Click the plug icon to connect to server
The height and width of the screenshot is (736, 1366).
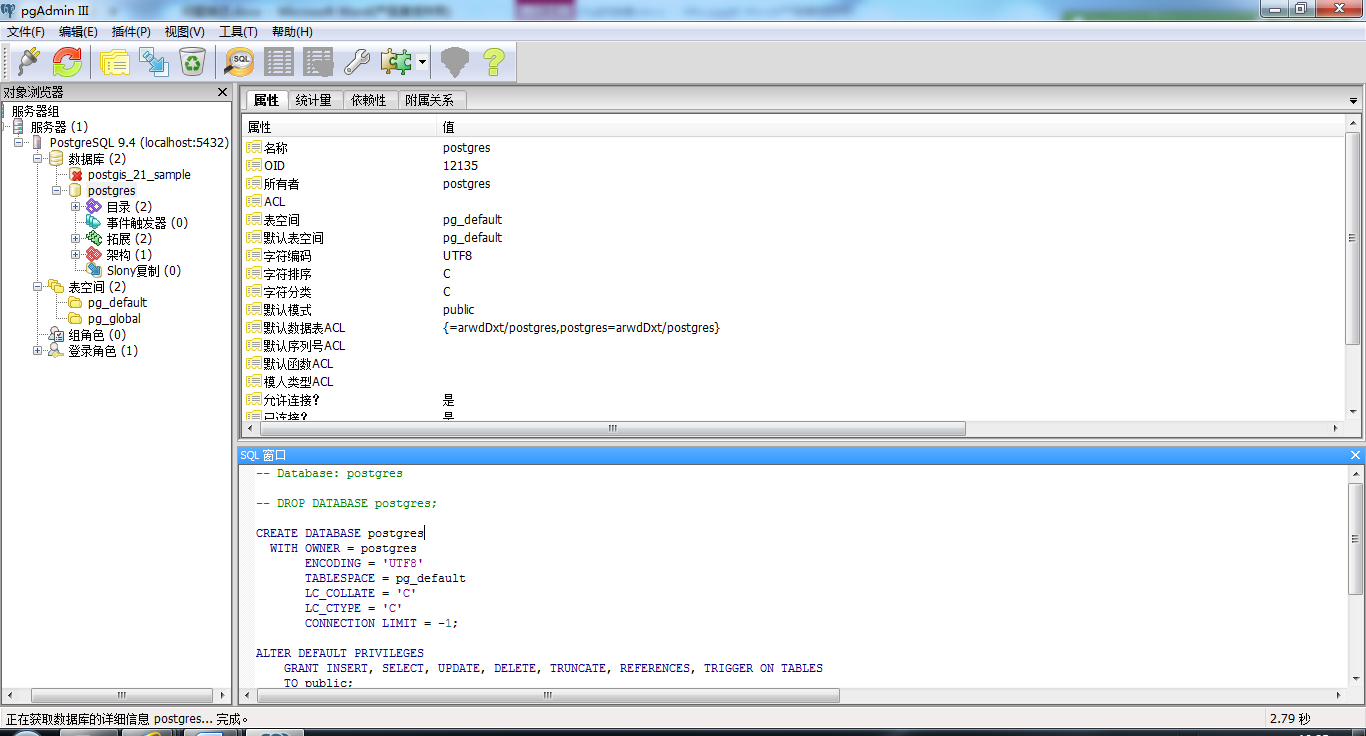click(x=28, y=62)
